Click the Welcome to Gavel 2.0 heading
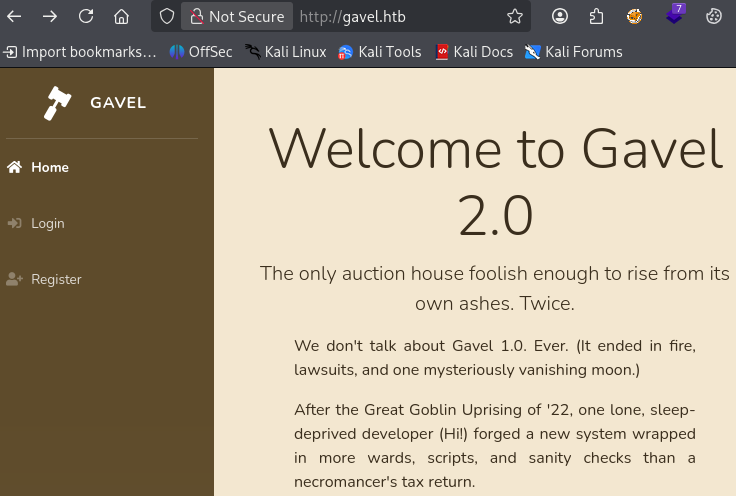 pyautogui.click(x=495, y=182)
